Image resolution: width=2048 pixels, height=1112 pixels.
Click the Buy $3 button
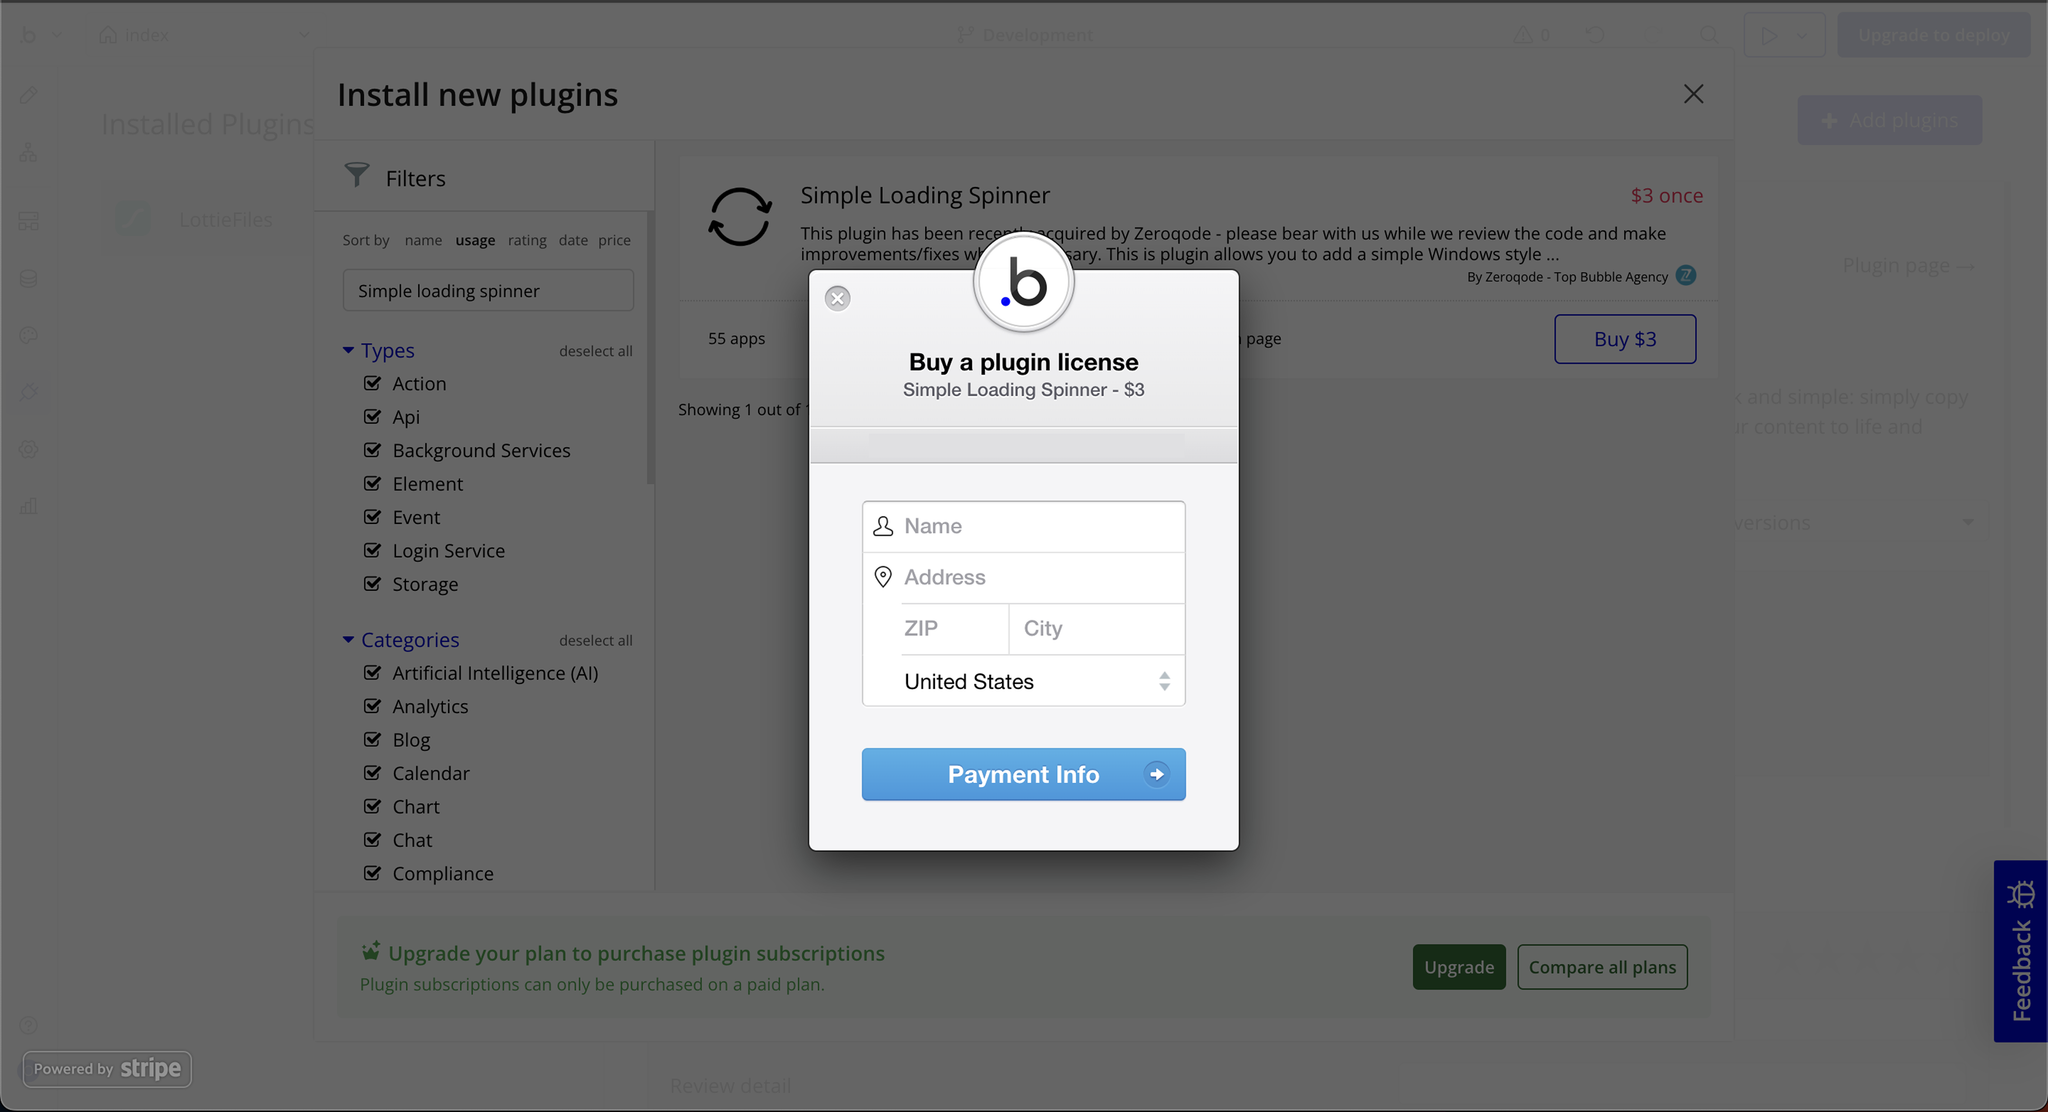coord(1624,339)
